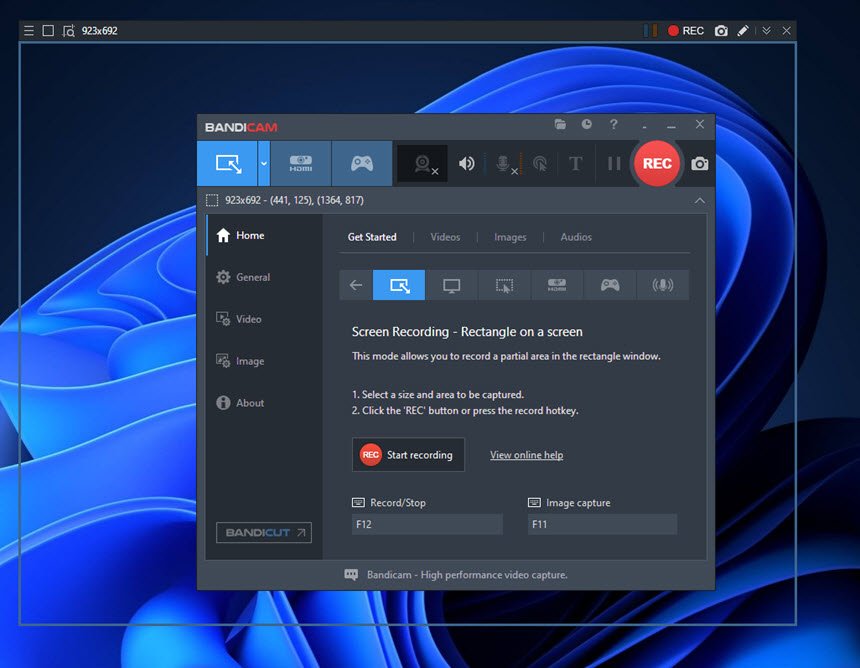
Task: Open the View online help link
Action: [527, 455]
